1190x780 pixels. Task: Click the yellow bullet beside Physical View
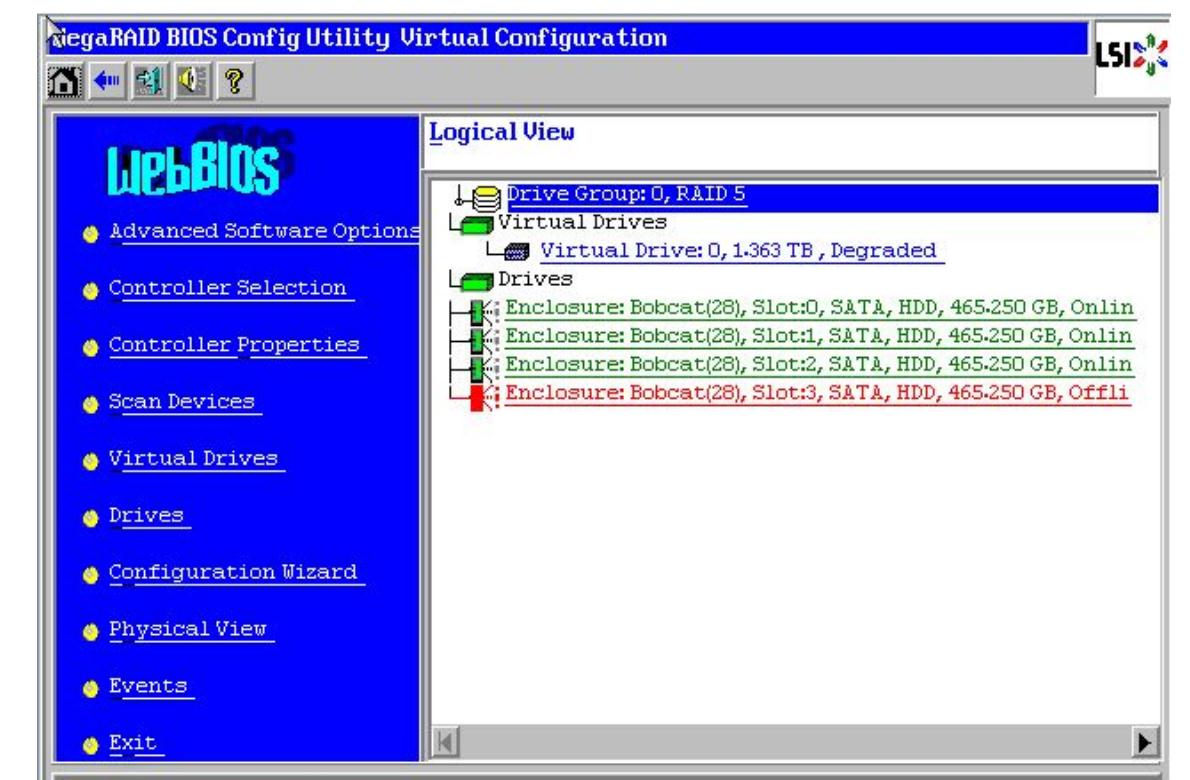(90, 631)
